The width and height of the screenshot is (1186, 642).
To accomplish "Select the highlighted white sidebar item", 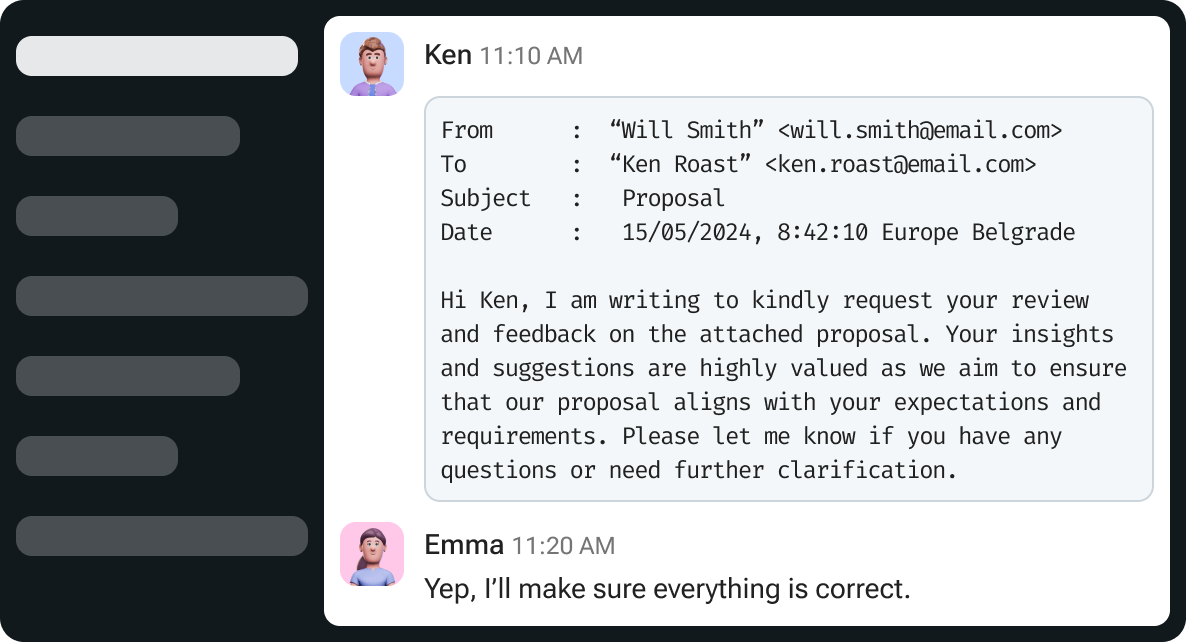I will (157, 56).
